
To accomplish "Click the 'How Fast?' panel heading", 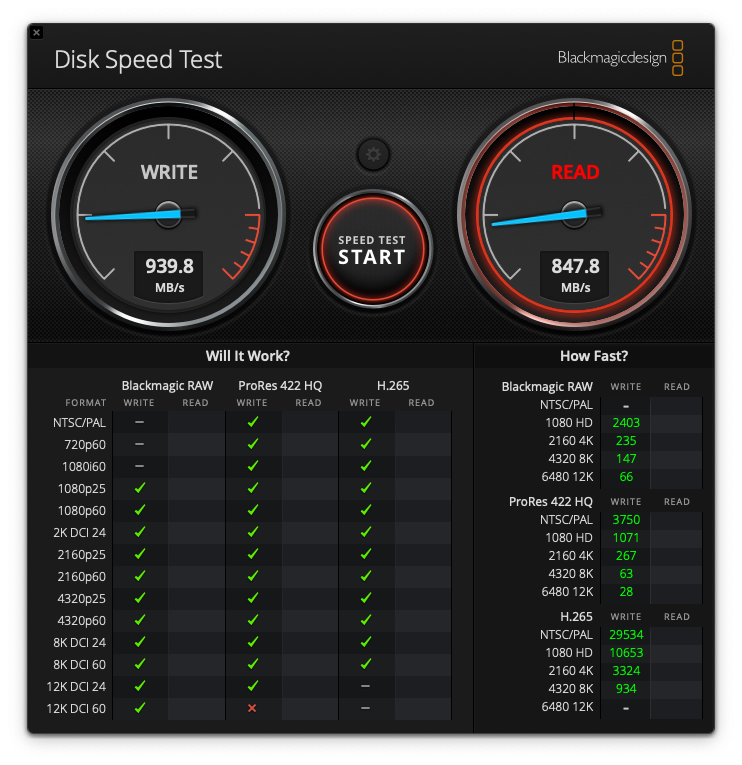I will [594, 356].
